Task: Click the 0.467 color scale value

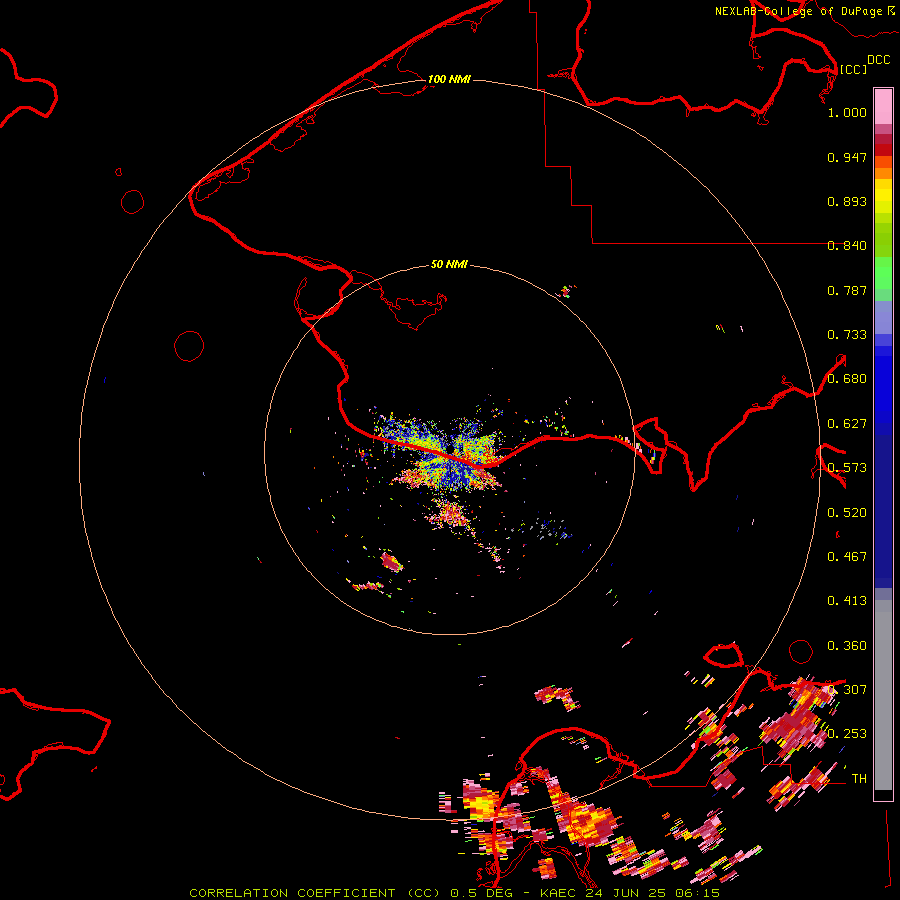Action: pyautogui.click(x=847, y=557)
